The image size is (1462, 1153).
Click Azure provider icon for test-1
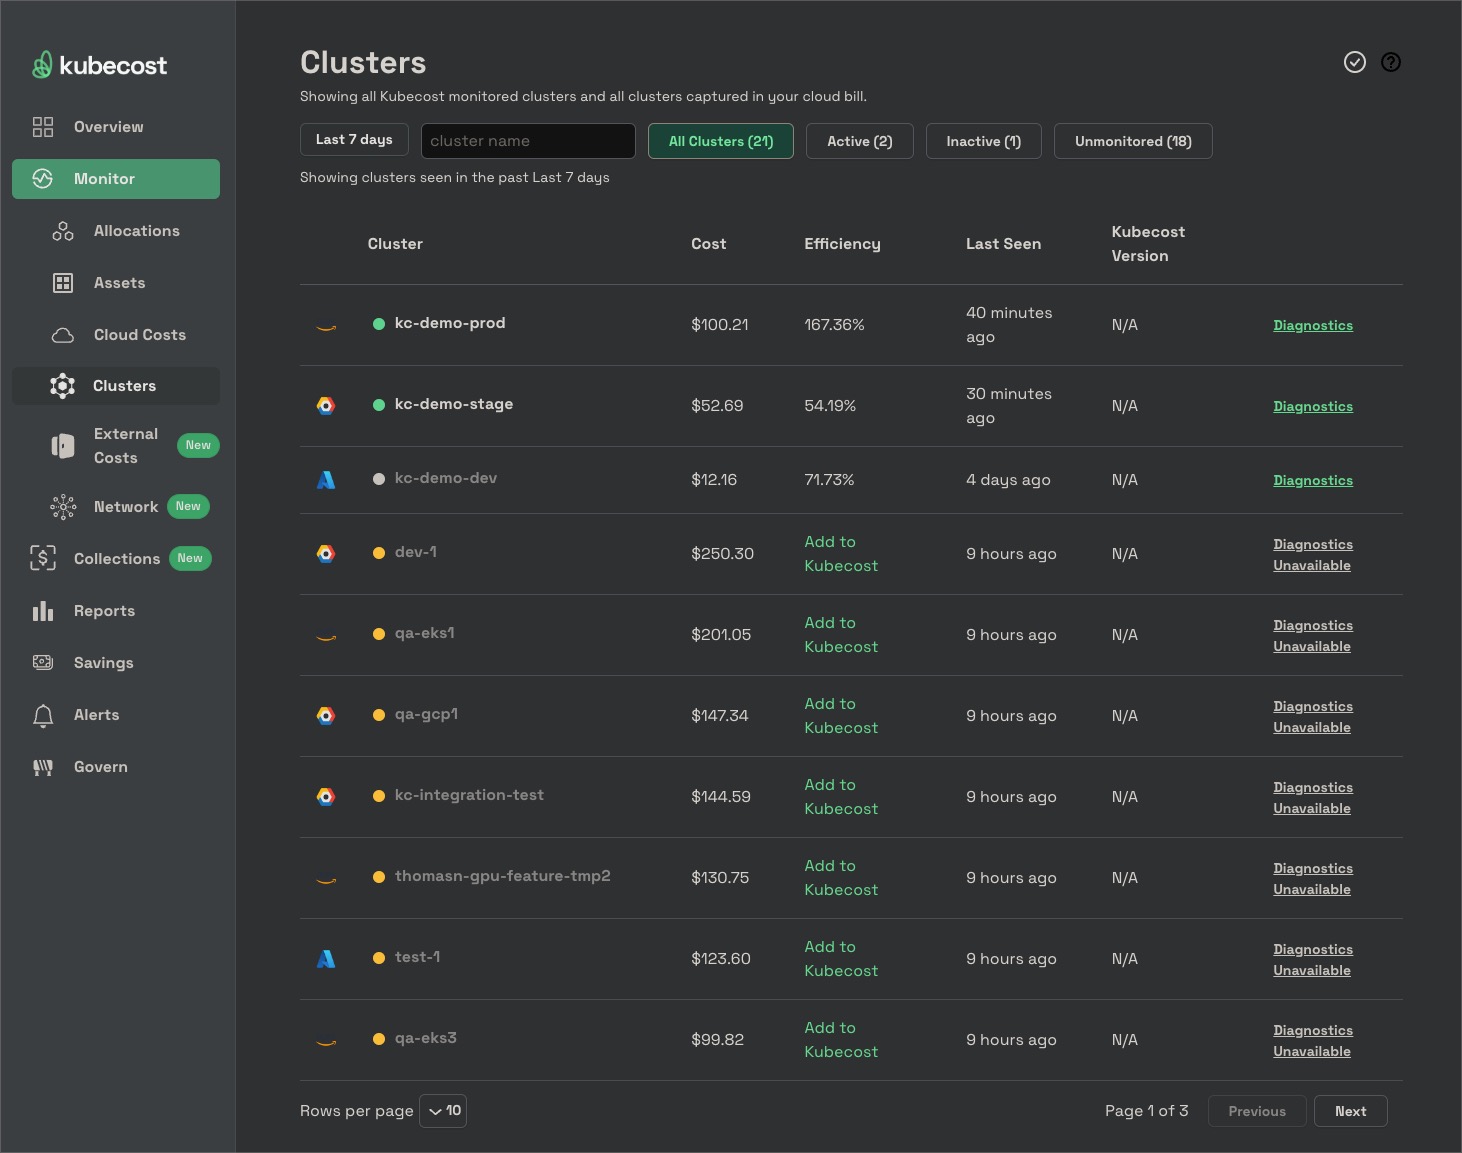(326, 959)
